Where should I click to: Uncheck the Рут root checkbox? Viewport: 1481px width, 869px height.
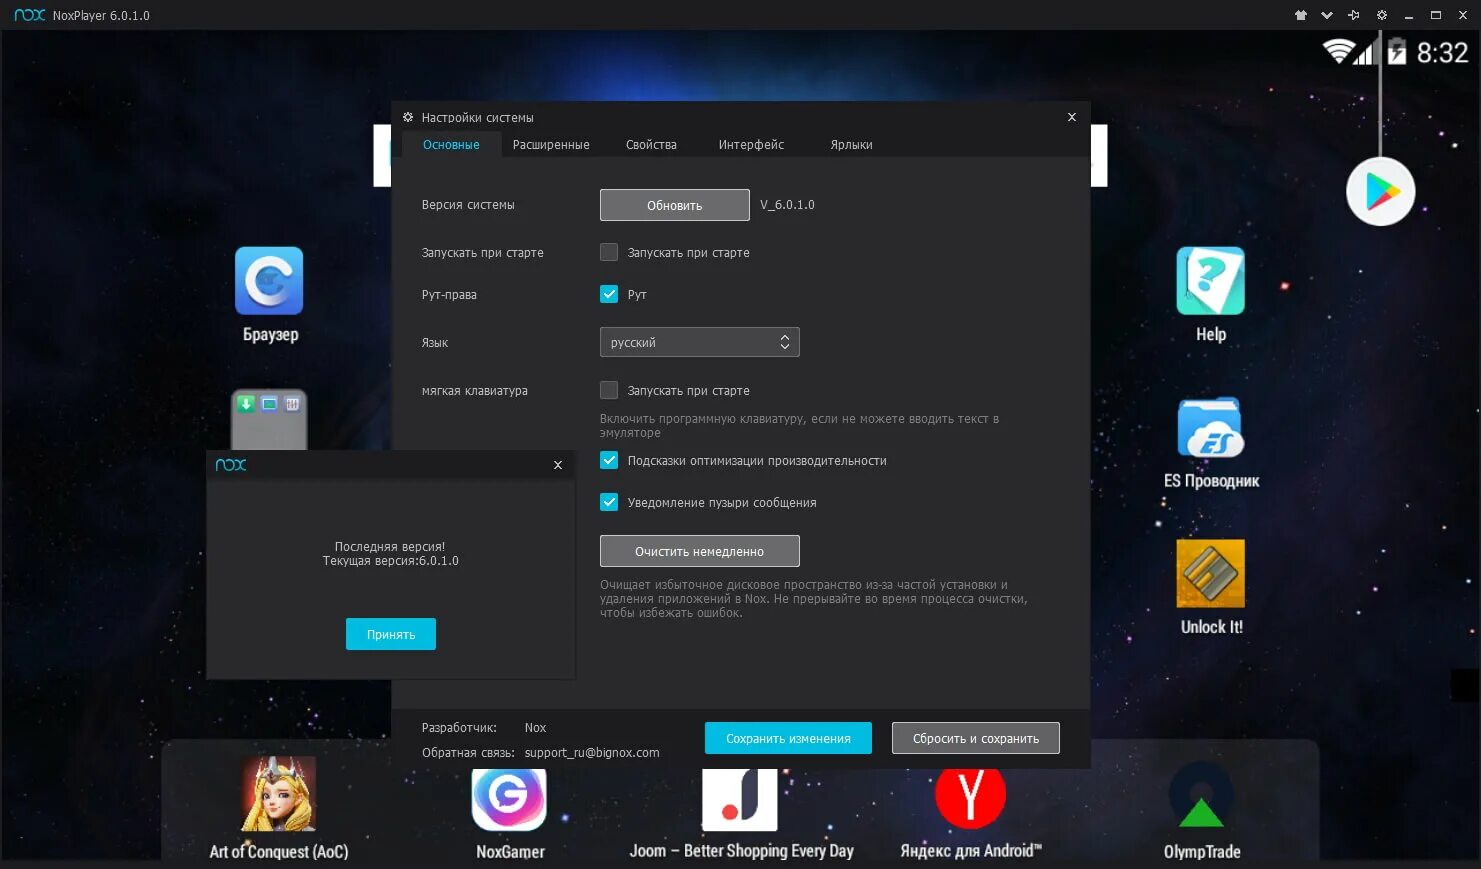point(609,294)
